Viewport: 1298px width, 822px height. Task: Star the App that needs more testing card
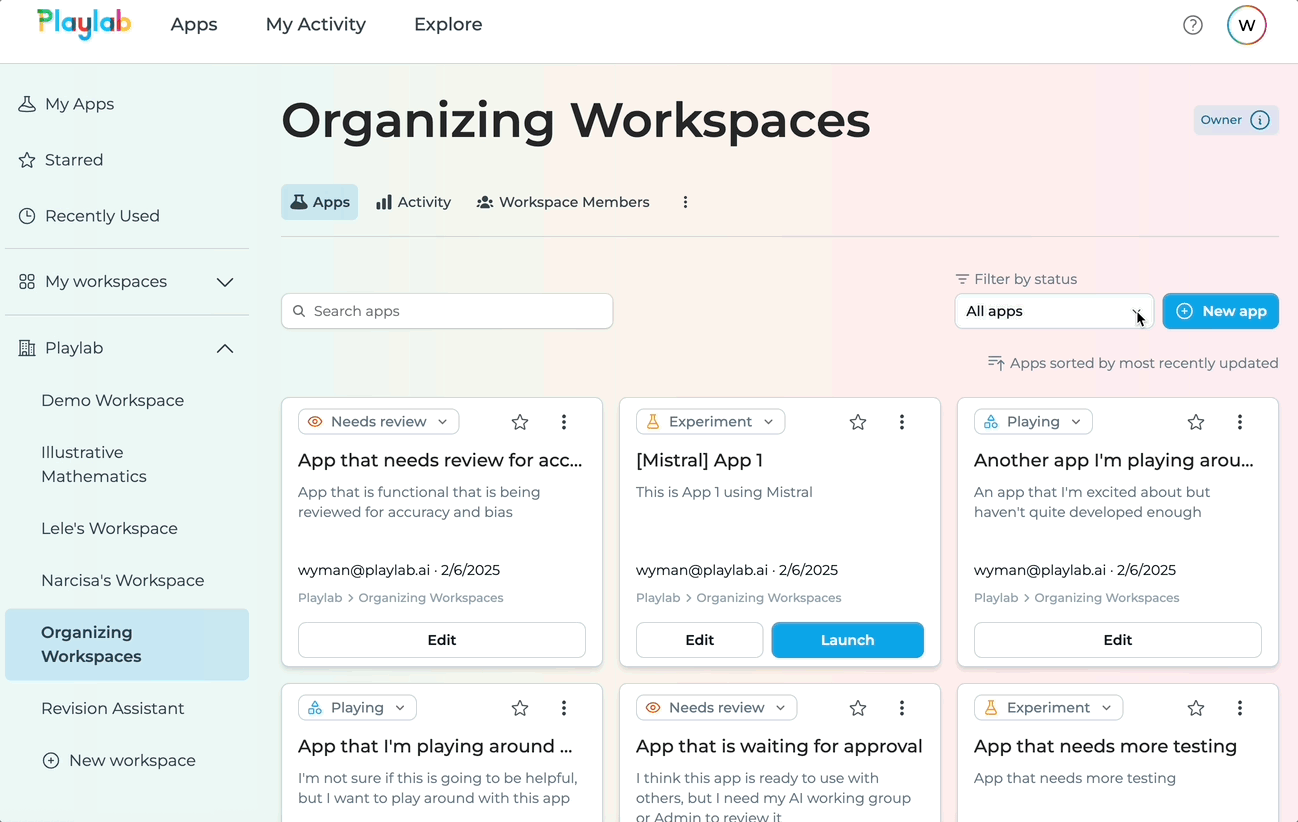coord(1195,707)
